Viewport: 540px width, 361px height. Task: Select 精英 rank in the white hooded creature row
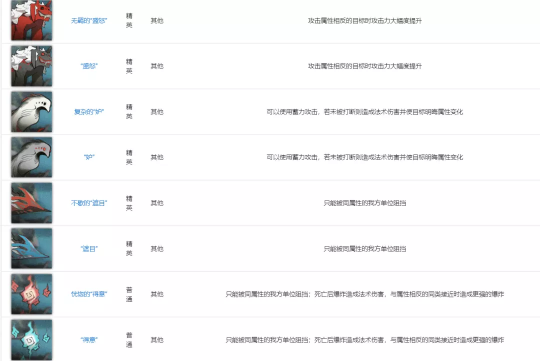click(129, 112)
